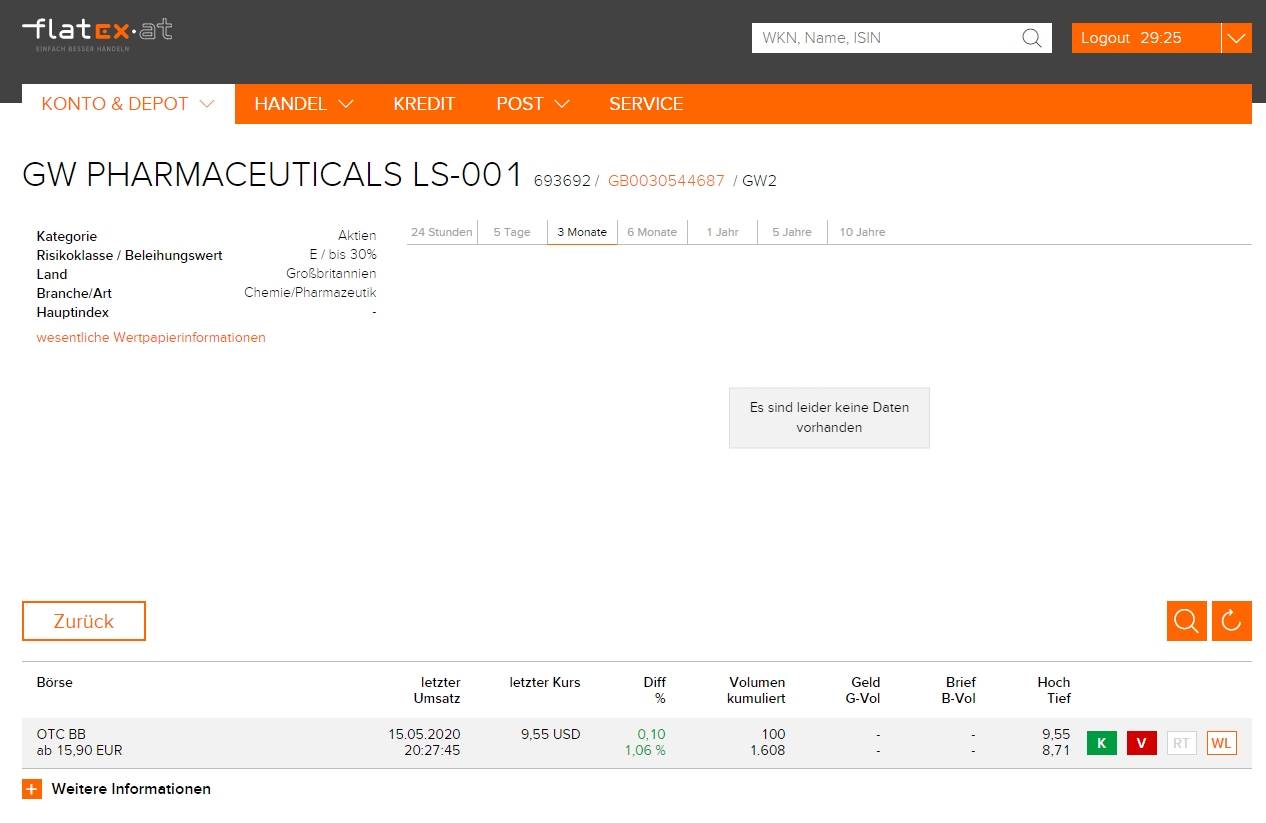Open the wesentliche Wertpapierinformationen link
Image resolution: width=1266 pixels, height=823 pixels.
click(x=151, y=338)
